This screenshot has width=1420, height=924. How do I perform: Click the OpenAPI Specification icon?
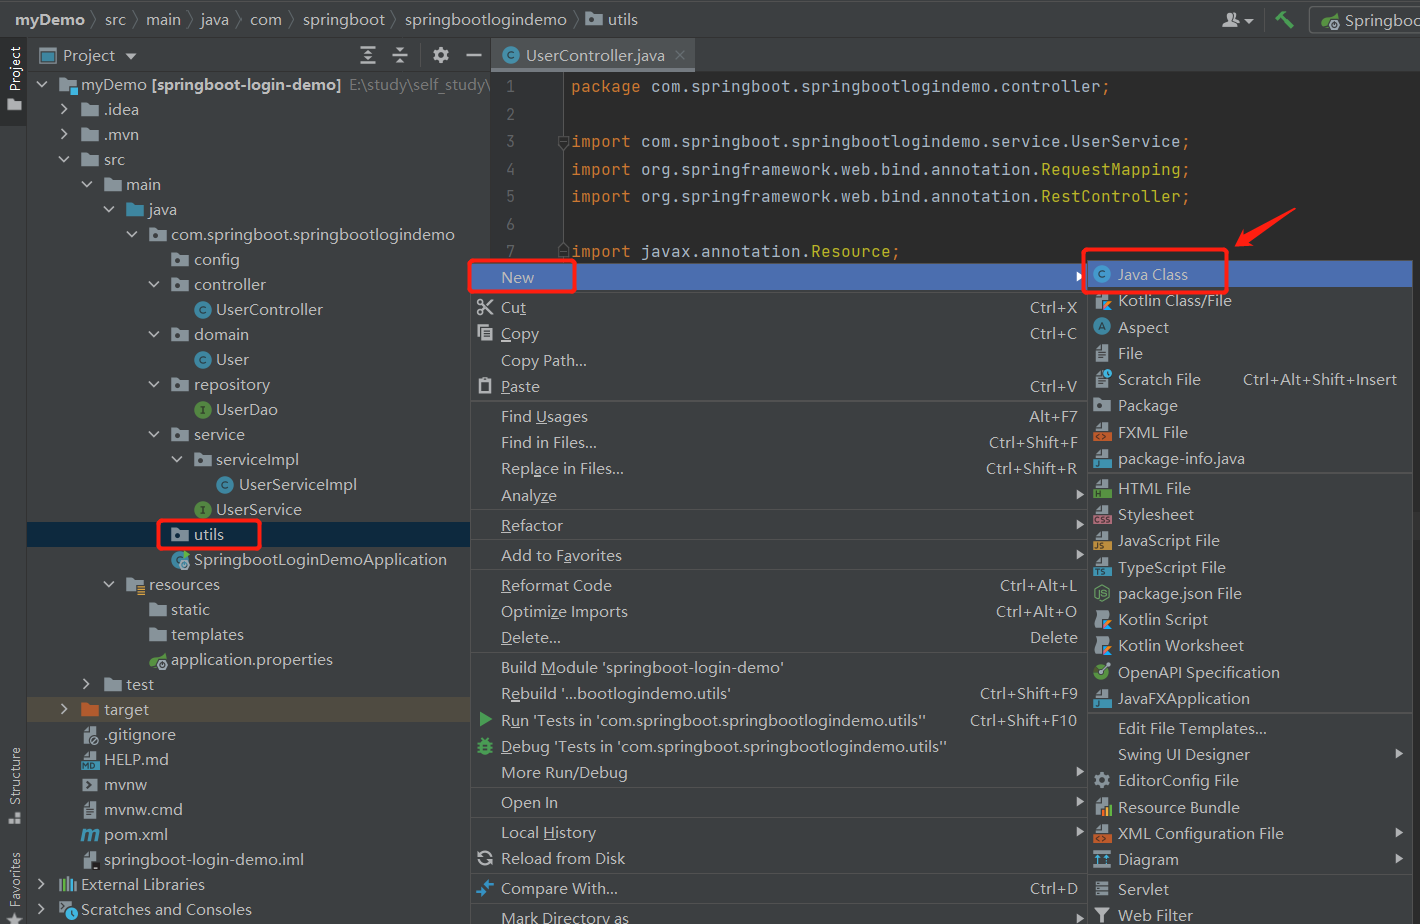click(x=1102, y=672)
